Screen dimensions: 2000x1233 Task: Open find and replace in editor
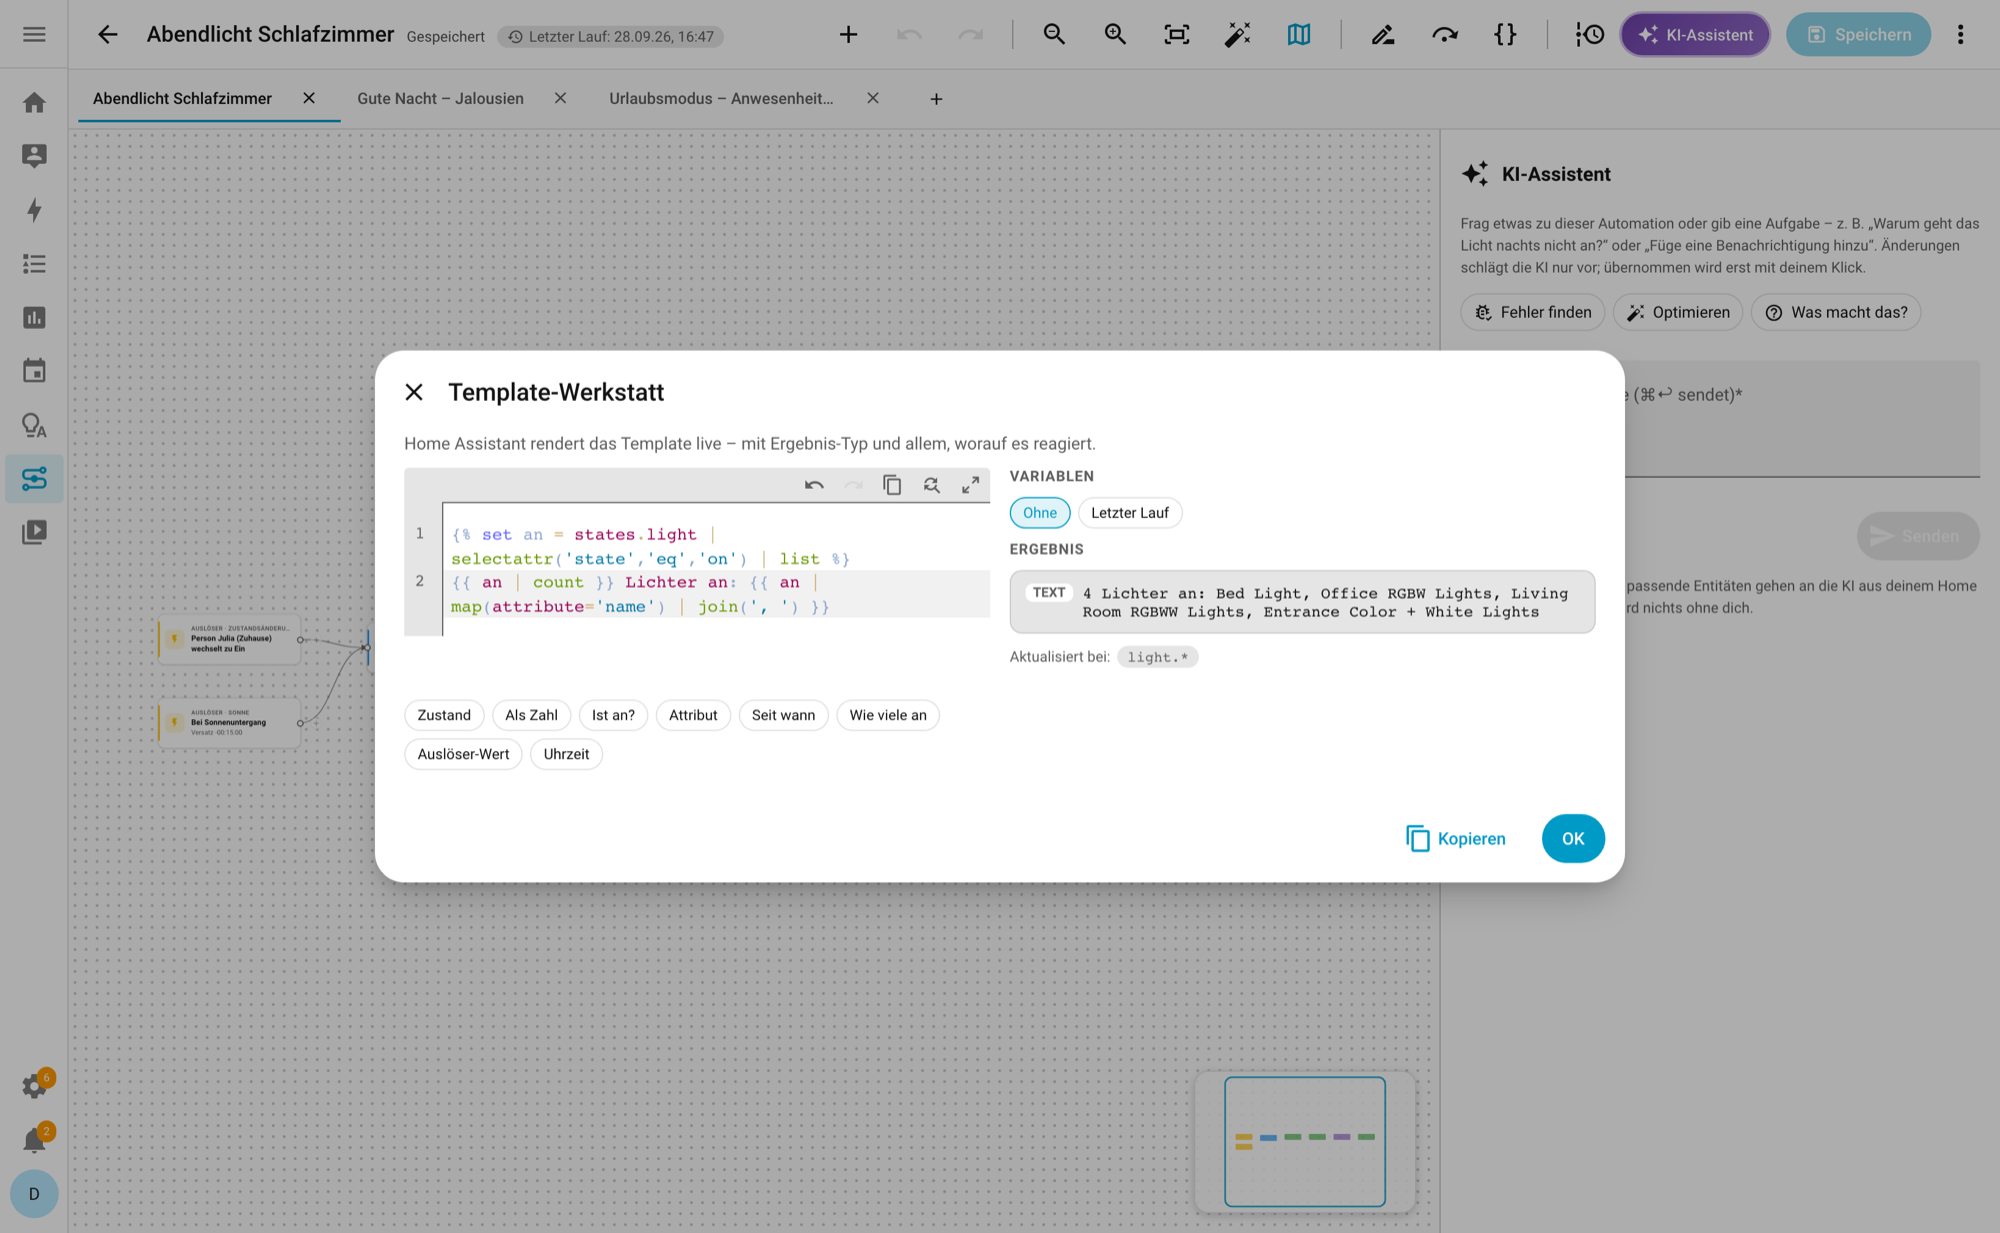[x=931, y=485]
